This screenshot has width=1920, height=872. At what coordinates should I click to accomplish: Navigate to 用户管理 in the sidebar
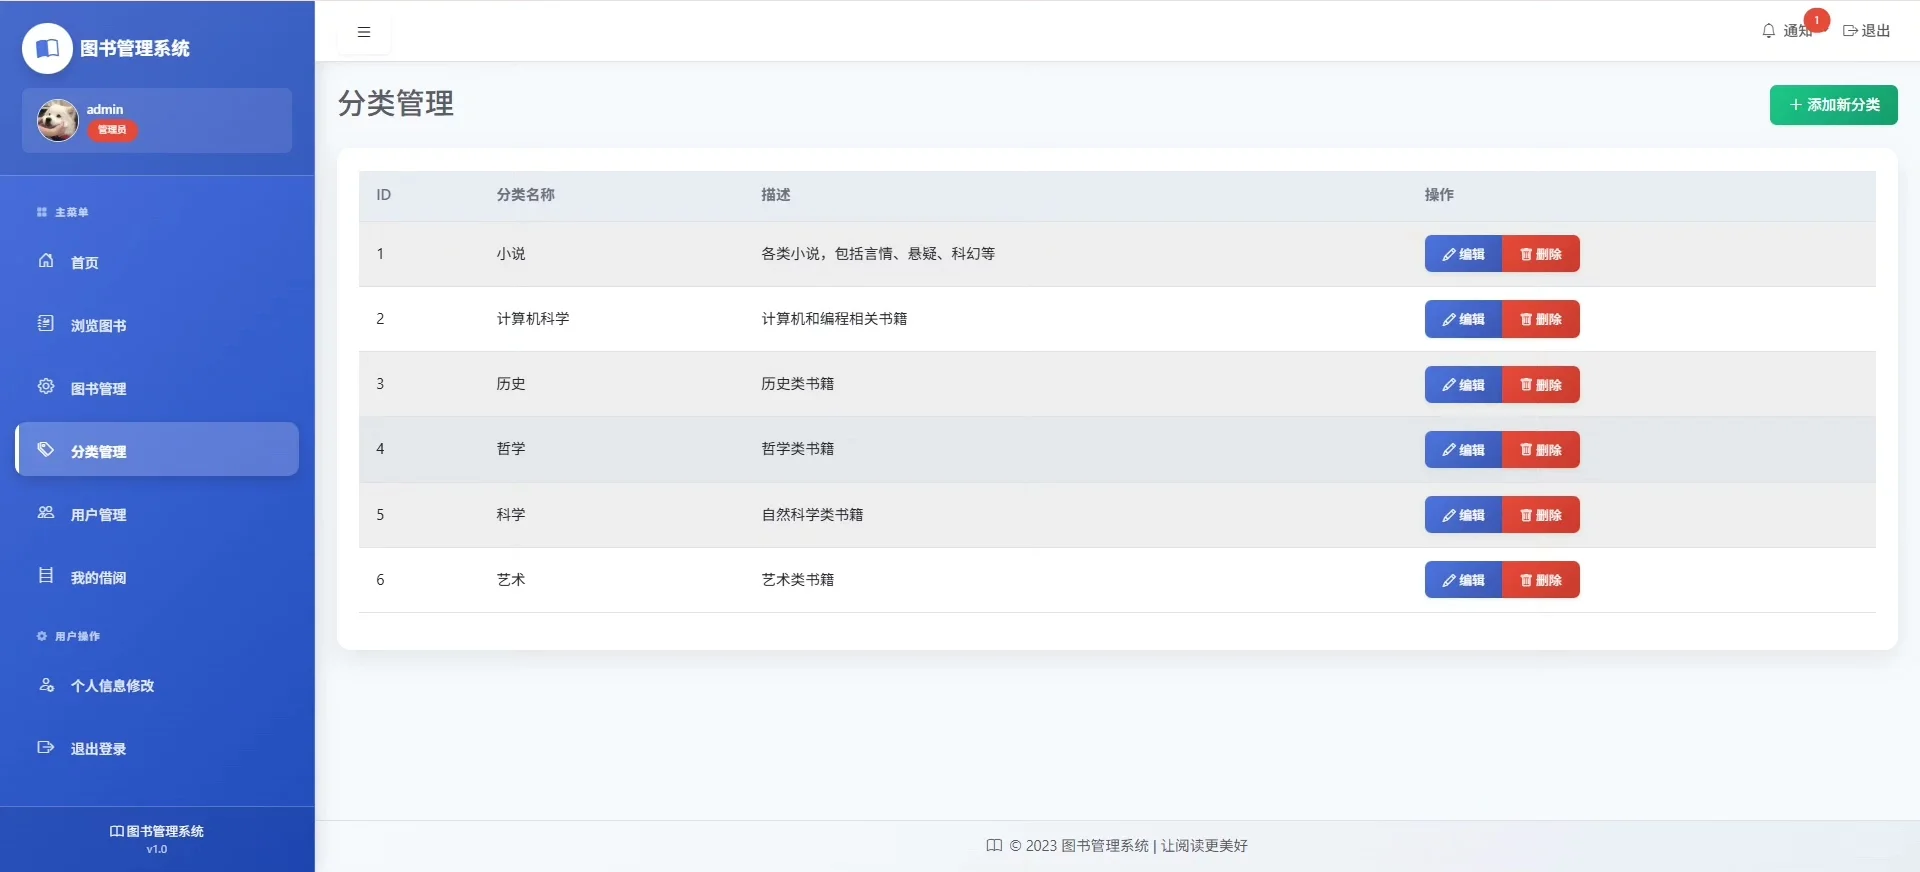pos(157,514)
